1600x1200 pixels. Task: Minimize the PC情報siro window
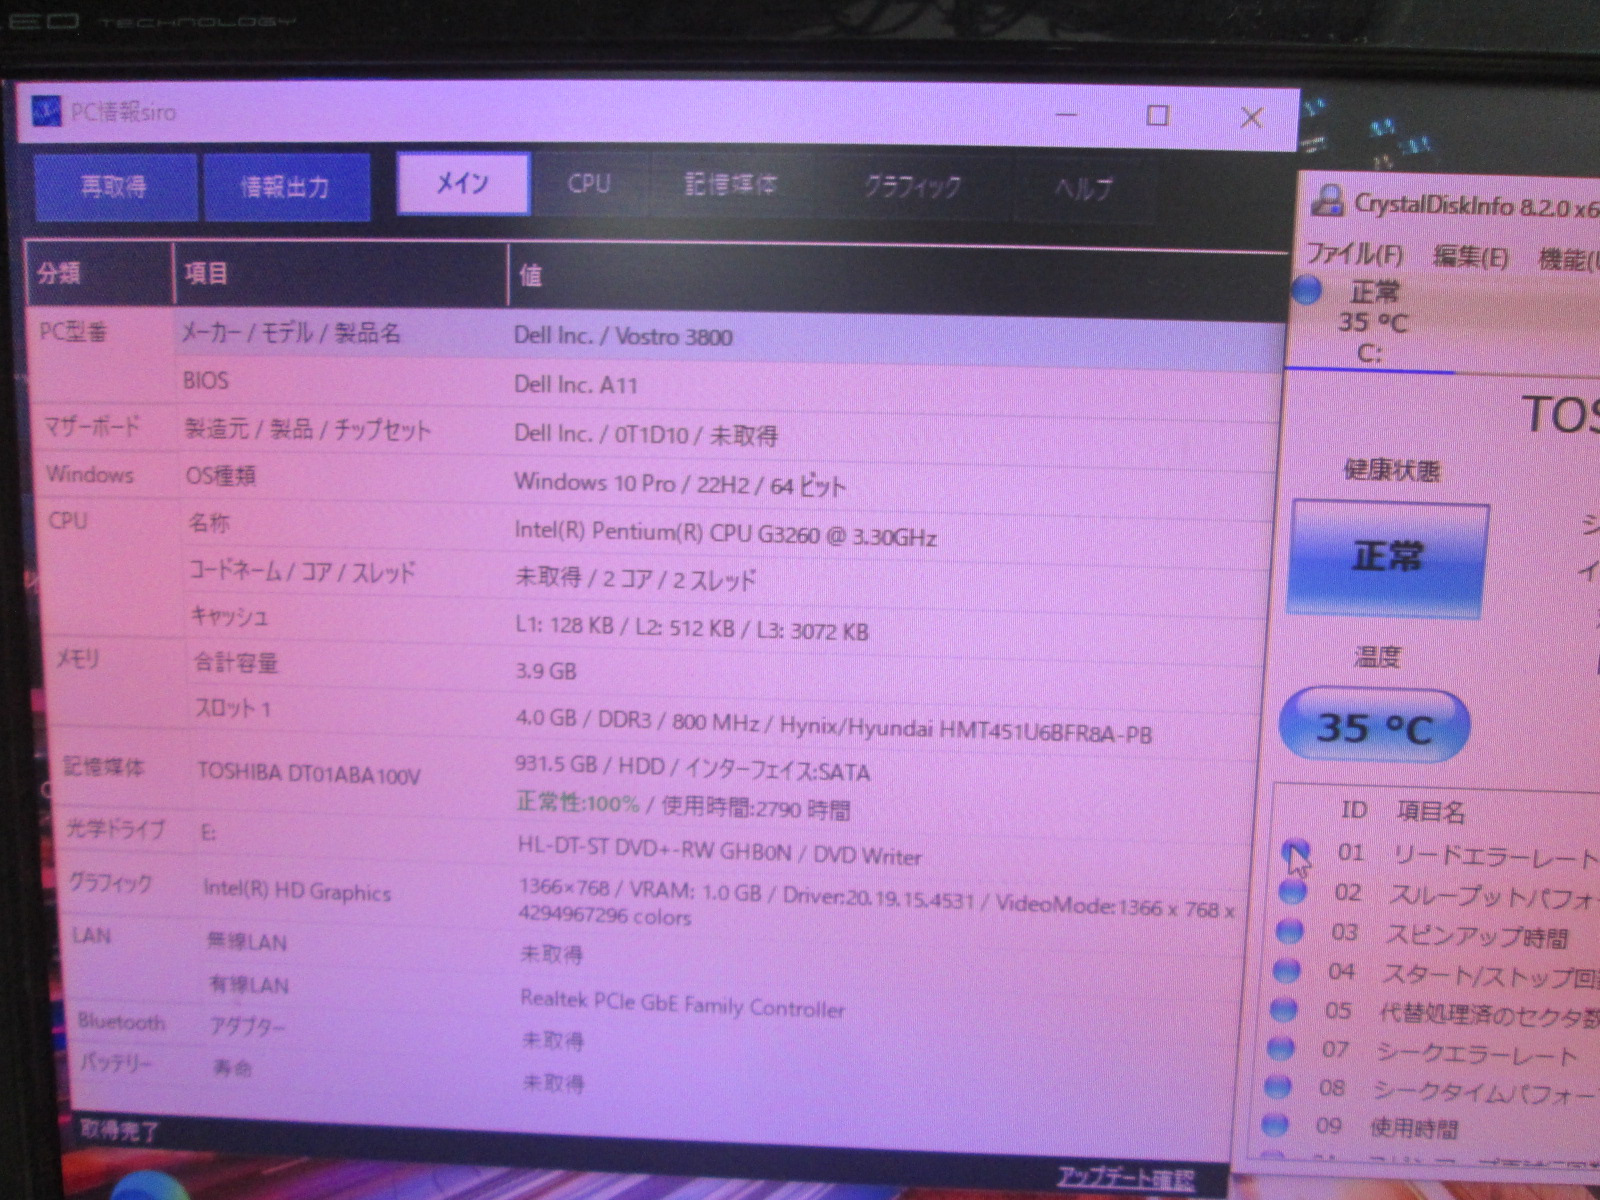pos(1067,114)
